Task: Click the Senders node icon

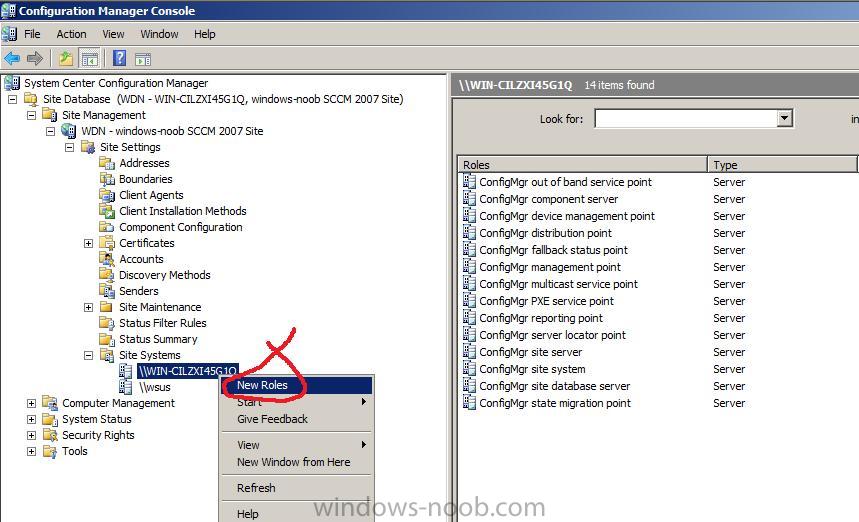Action: click(x=107, y=291)
